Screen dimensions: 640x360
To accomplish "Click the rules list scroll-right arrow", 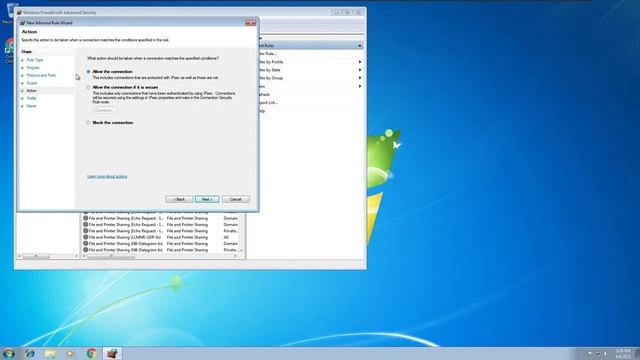I will 236,256.
